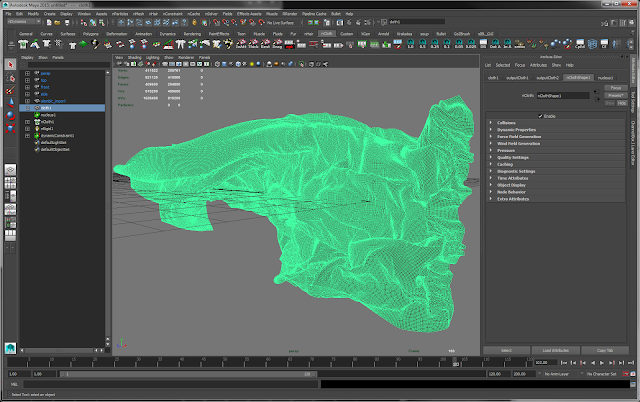Click the new scene icon
The image size is (640, 402).
tap(49, 22)
